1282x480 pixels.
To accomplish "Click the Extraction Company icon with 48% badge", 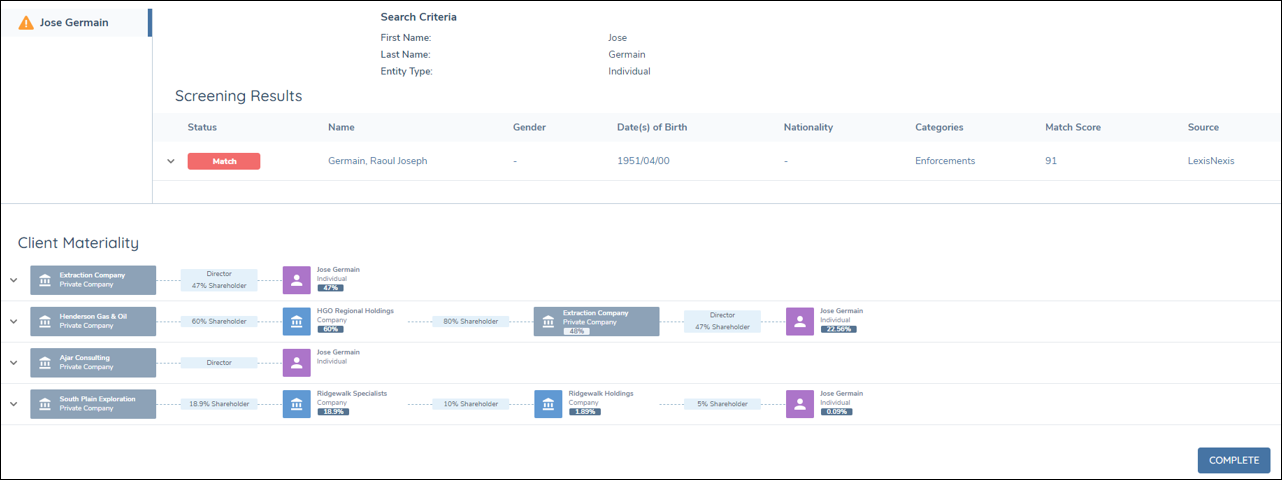I will pyautogui.click(x=548, y=321).
